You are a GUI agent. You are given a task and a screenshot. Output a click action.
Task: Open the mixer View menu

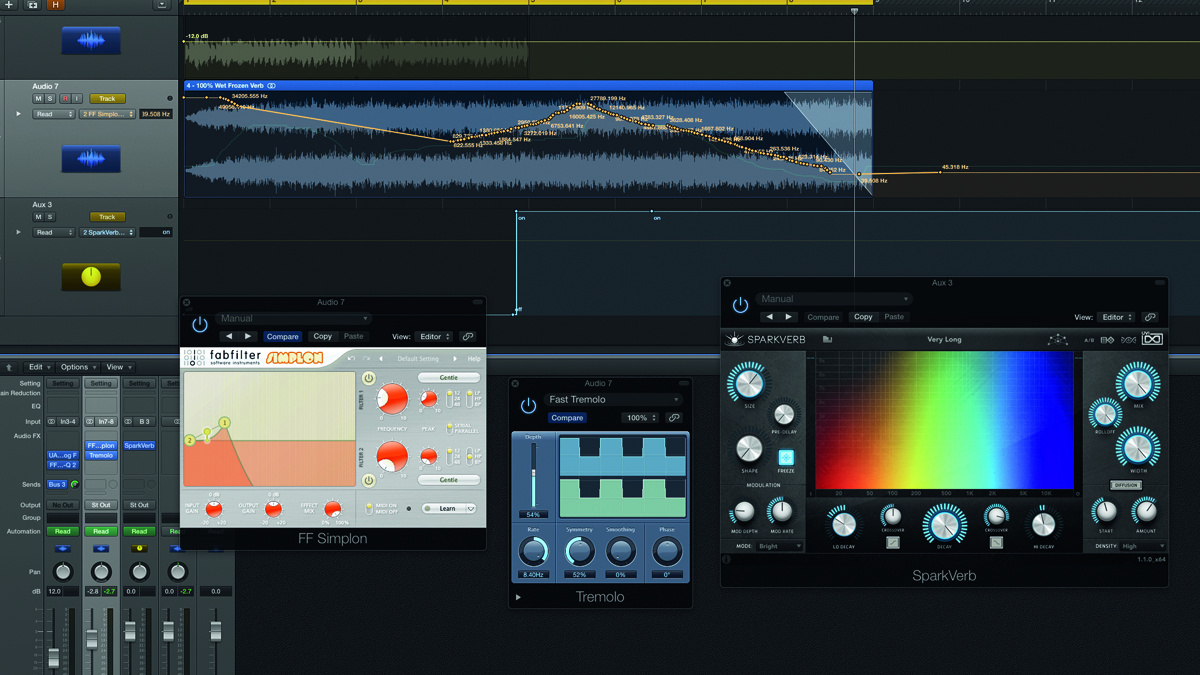pyautogui.click(x=118, y=367)
